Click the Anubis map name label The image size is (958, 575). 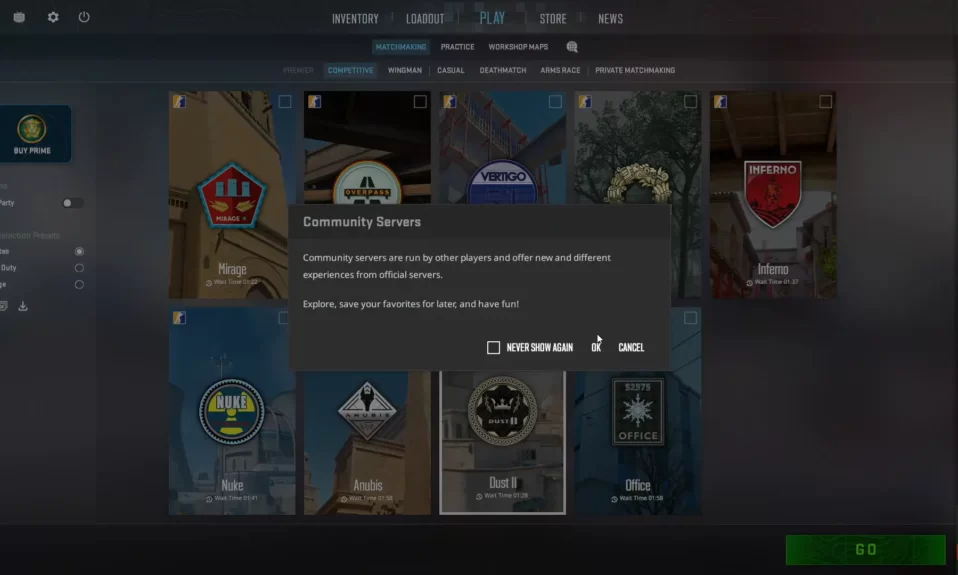pos(367,485)
